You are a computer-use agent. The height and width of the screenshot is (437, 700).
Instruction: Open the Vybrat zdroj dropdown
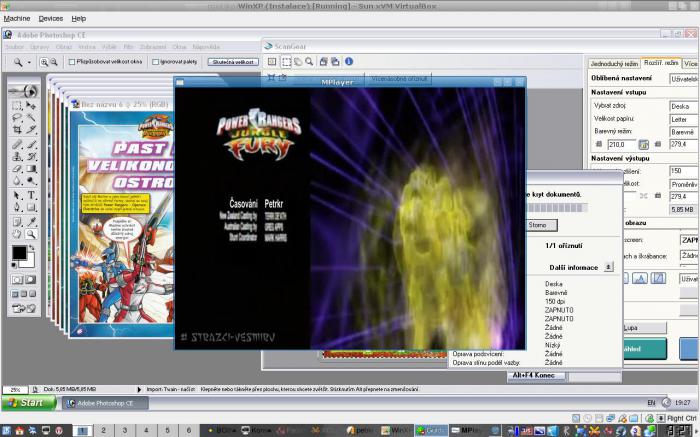point(684,106)
